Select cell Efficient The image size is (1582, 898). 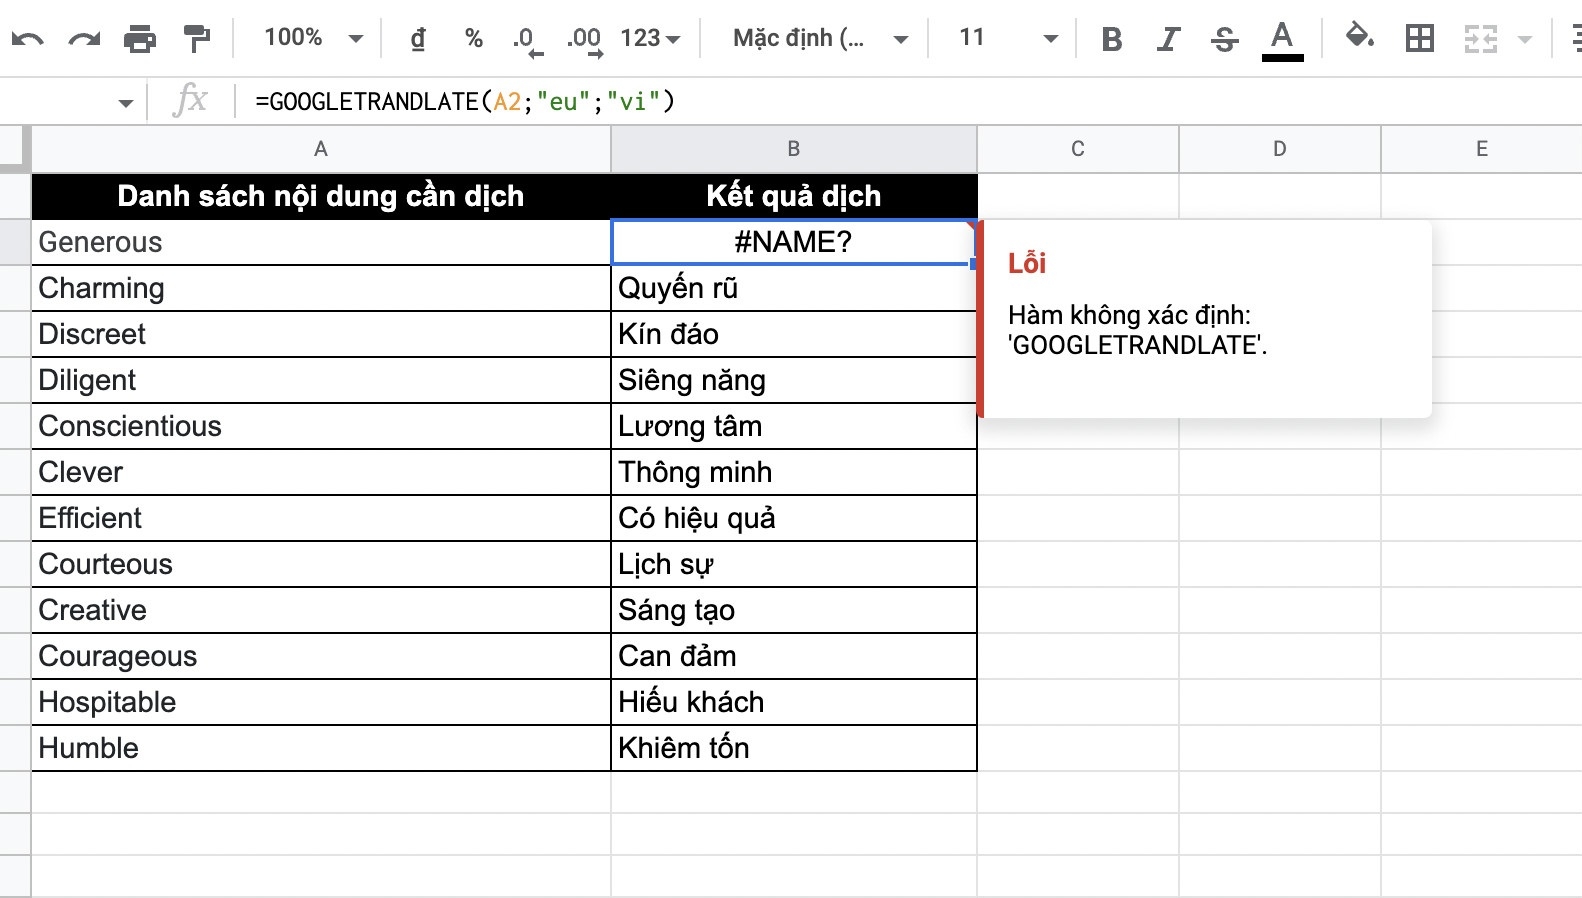tap(321, 518)
